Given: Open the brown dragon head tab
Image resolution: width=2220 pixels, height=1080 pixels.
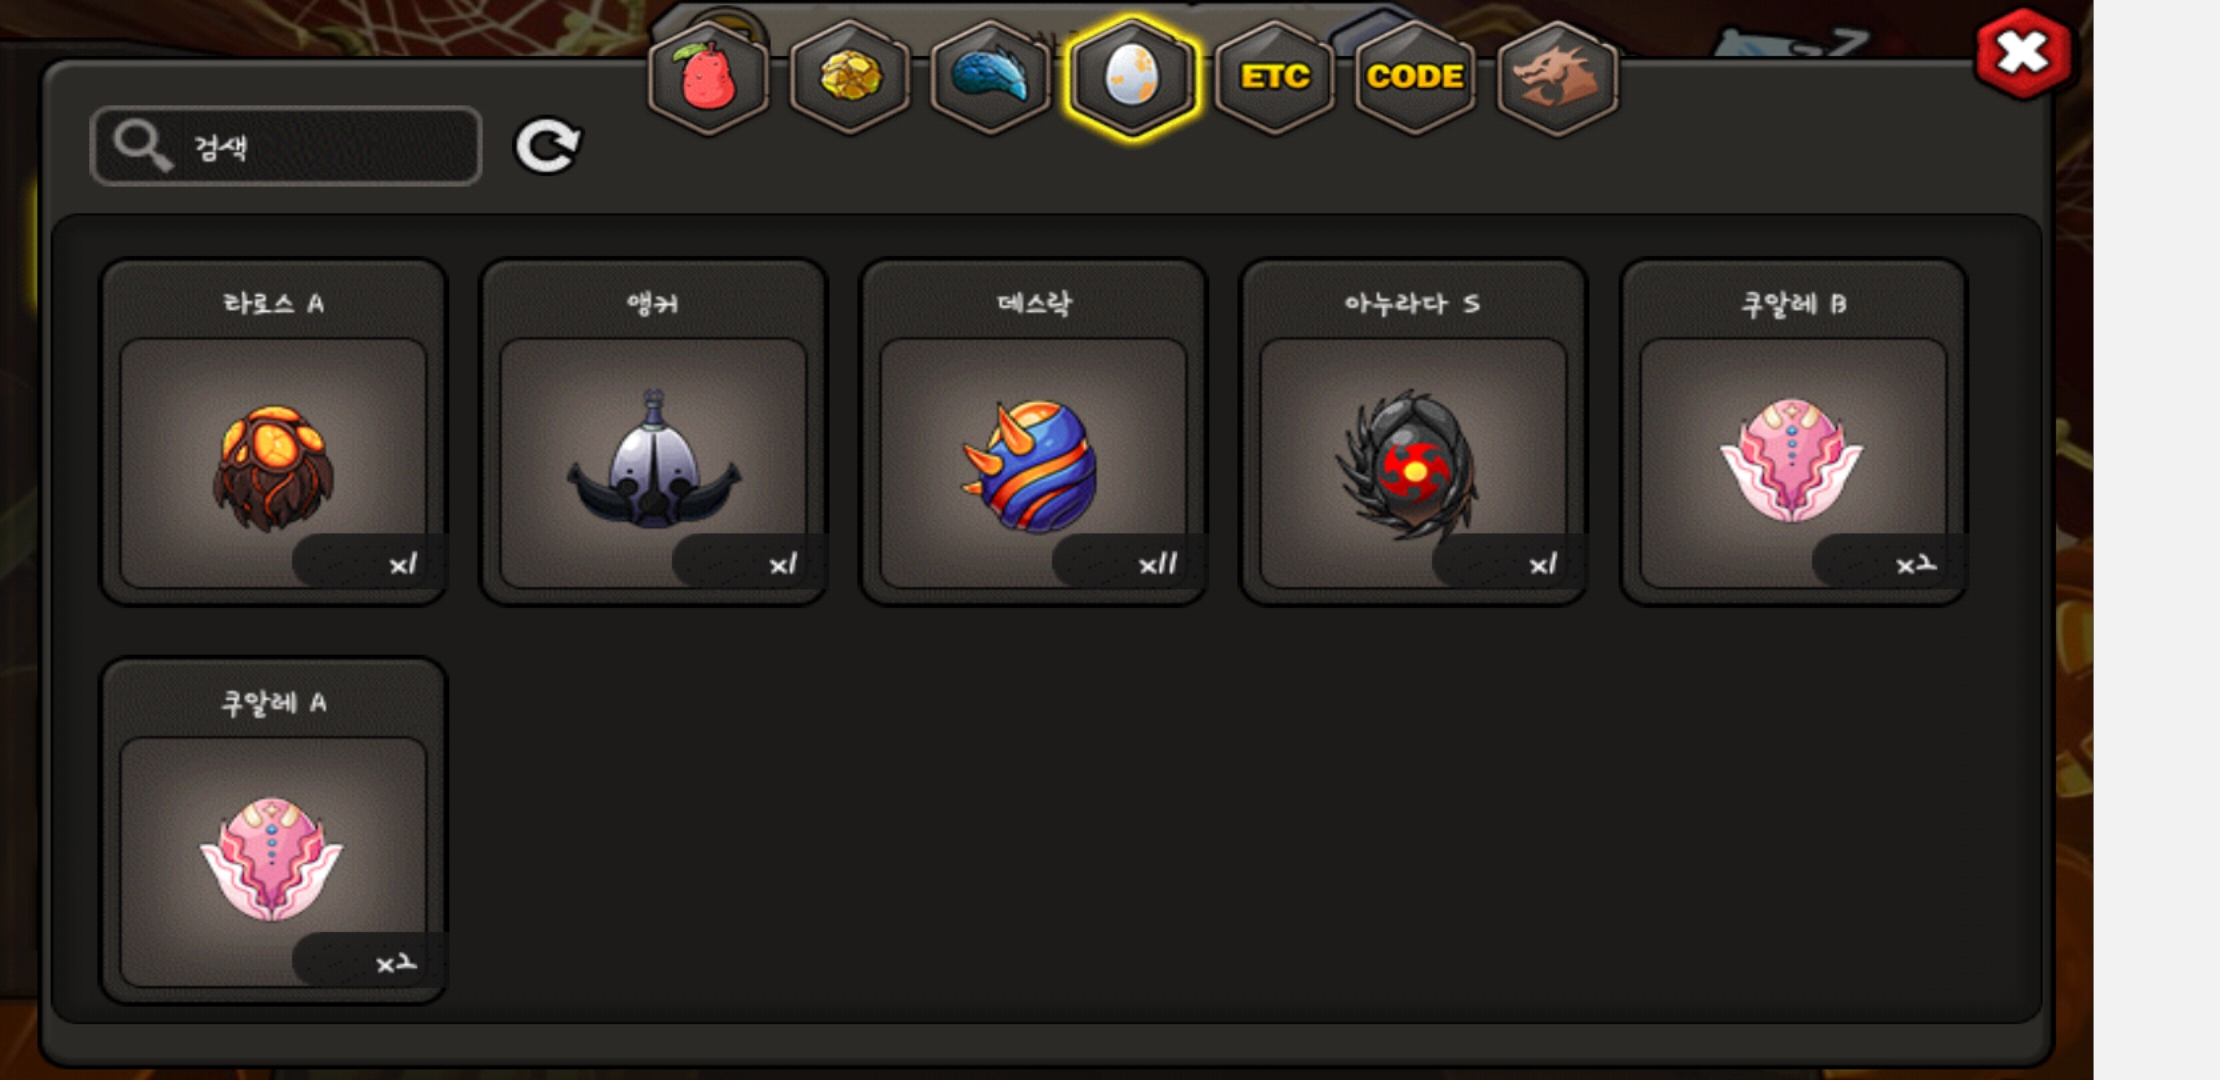Looking at the screenshot, I should (x=1557, y=77).
